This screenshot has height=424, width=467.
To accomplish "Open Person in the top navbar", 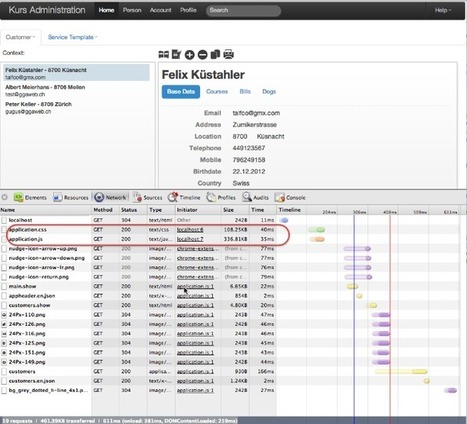I will click(132, 10).
